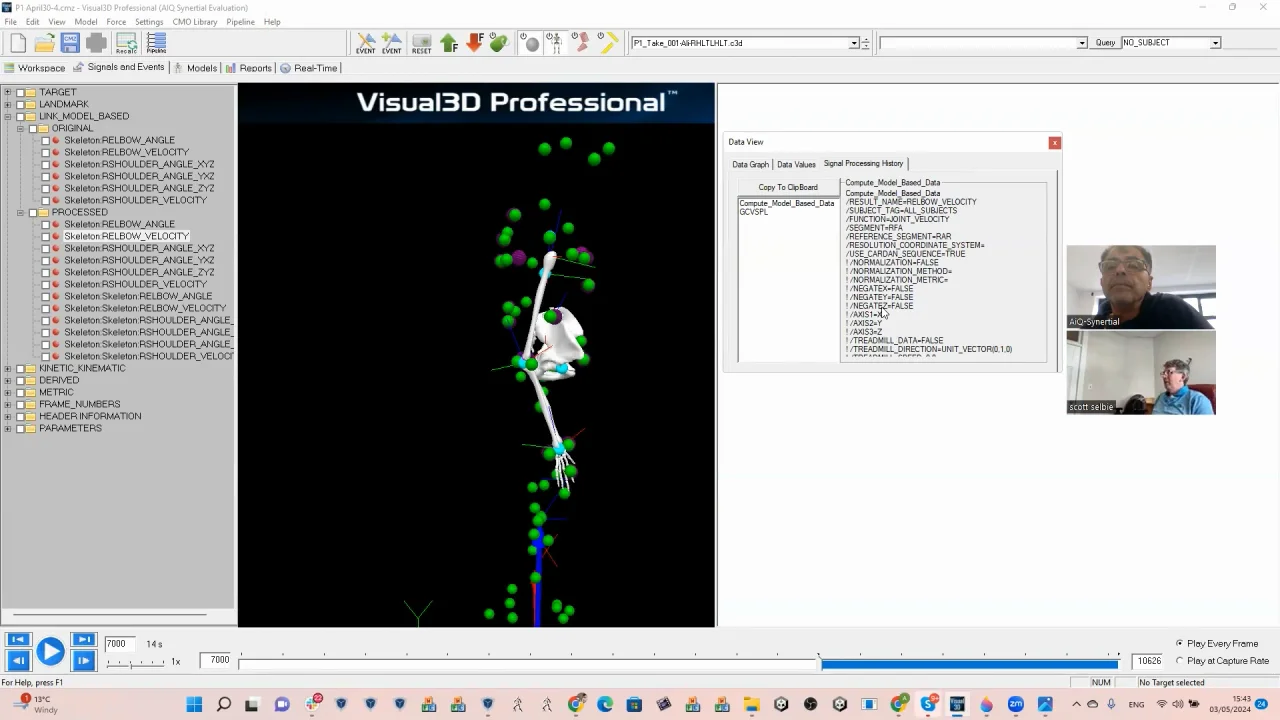
Task: Check the KINETIC_KINEMATIC folder checkbox
Action: pos(19,368)
